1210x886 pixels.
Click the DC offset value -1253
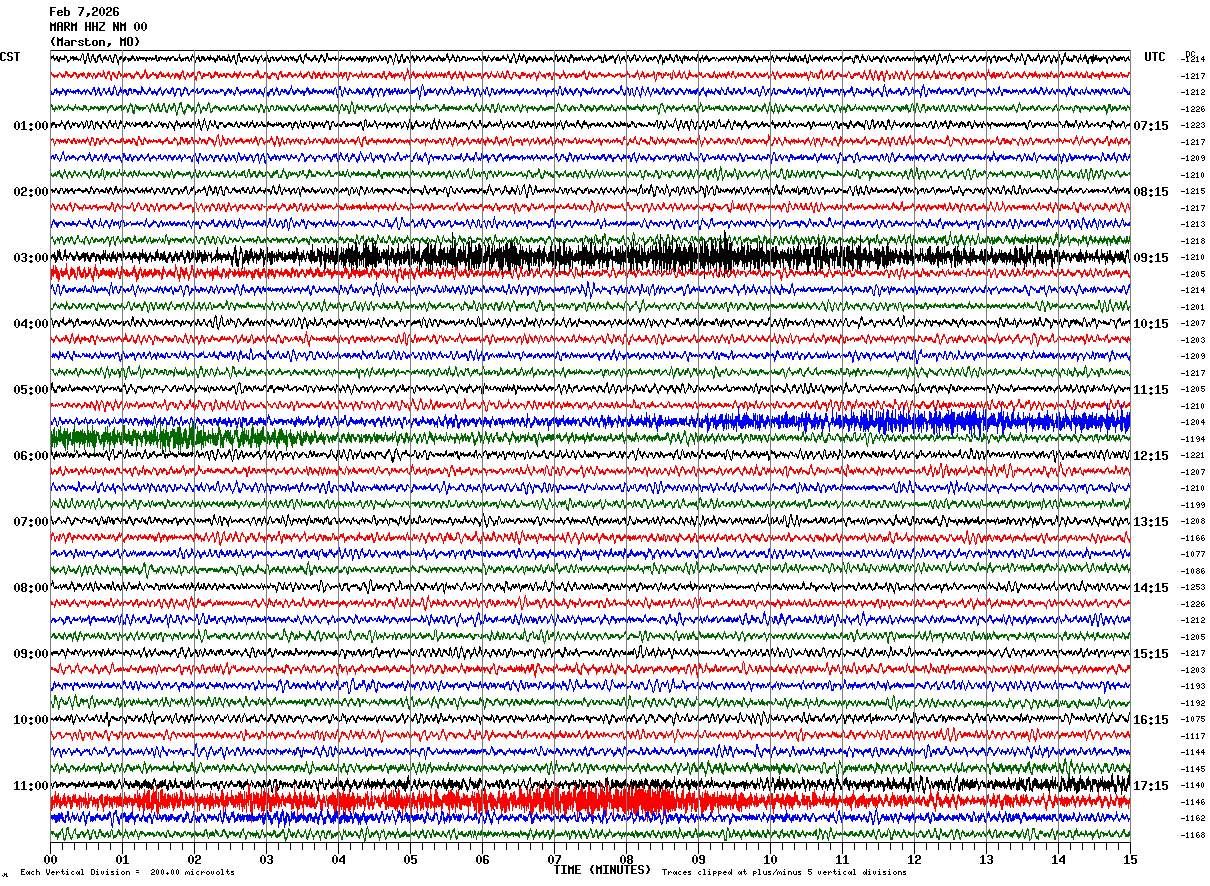click(x=1193, y=588)
